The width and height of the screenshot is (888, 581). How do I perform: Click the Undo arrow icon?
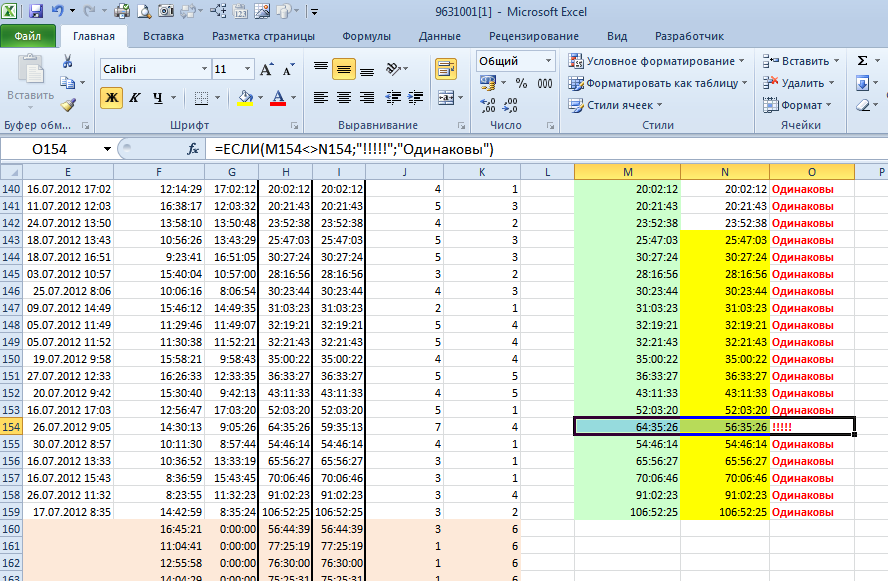pyautogui.click(x=58, y=11)
